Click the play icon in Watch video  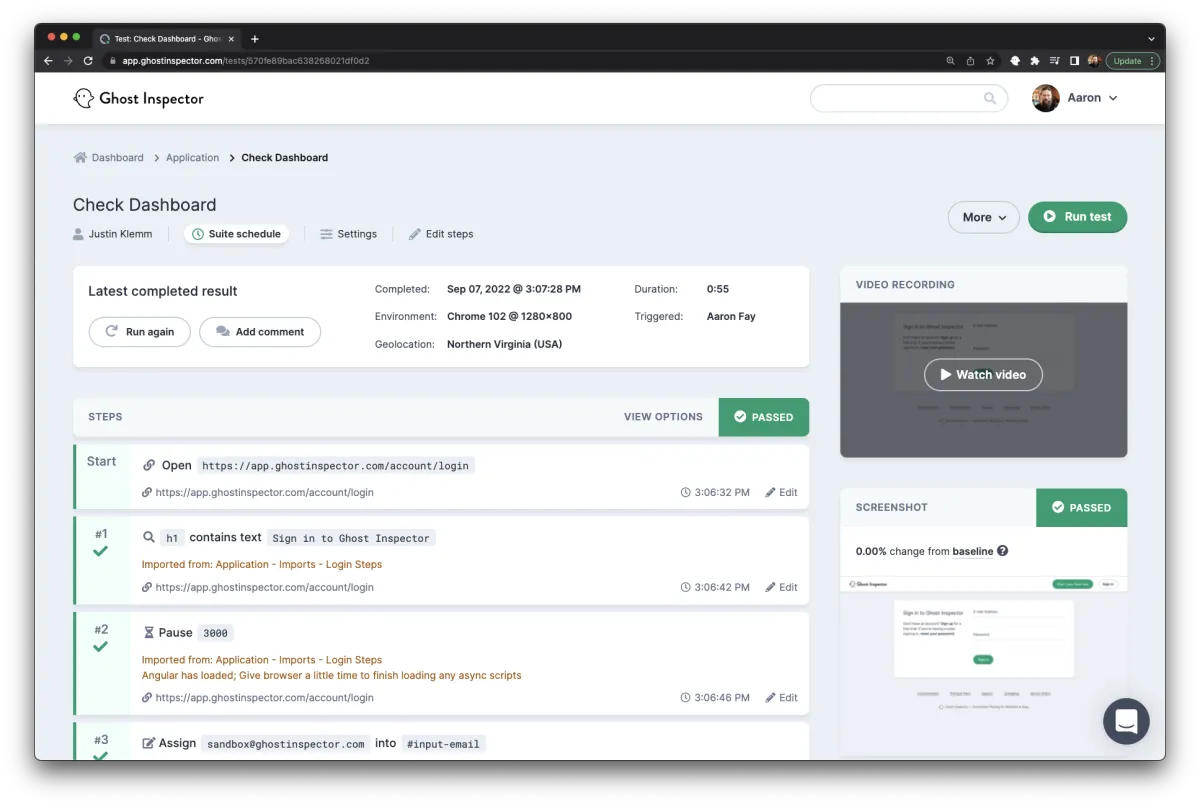pyautogui.click(x=946, y=374)
